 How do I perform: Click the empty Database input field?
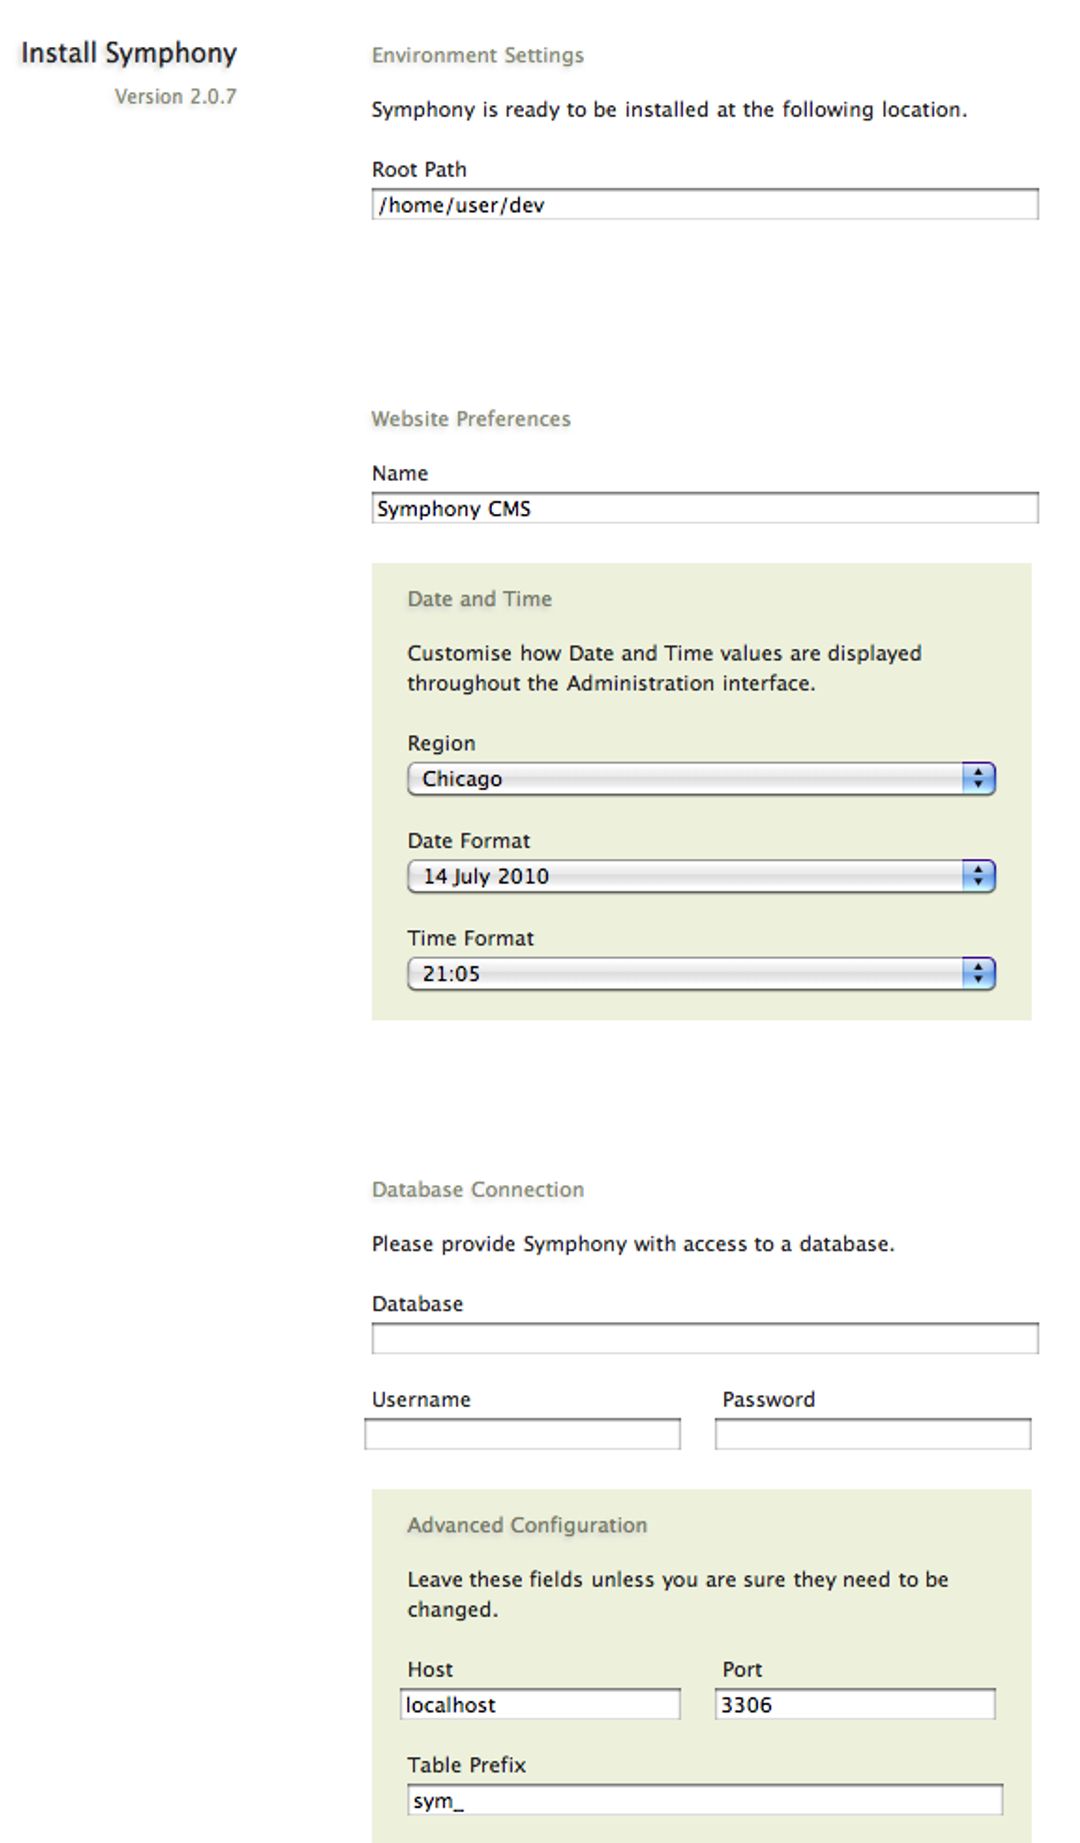704,1338
